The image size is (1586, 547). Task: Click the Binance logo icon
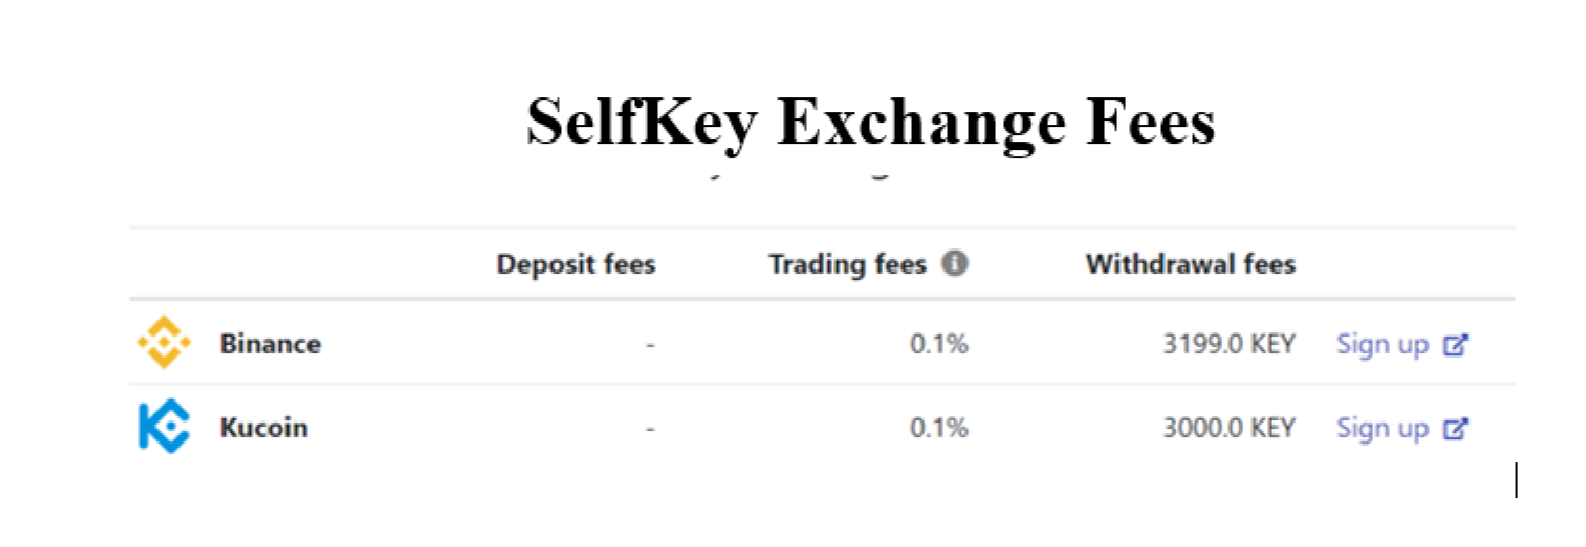[x=164, y=343]
